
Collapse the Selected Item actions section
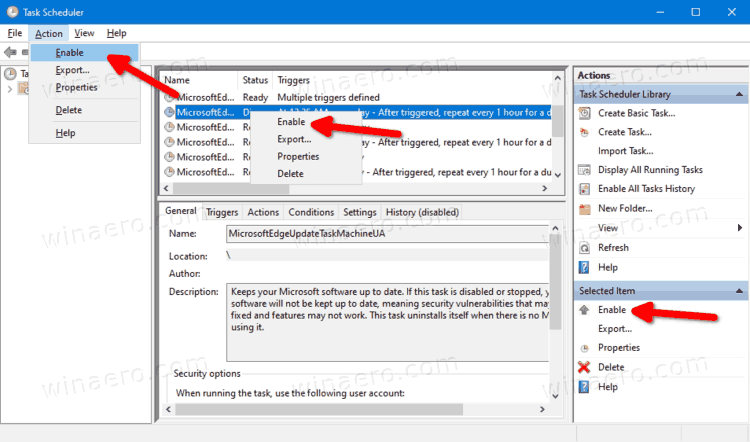tap(739, 291)
